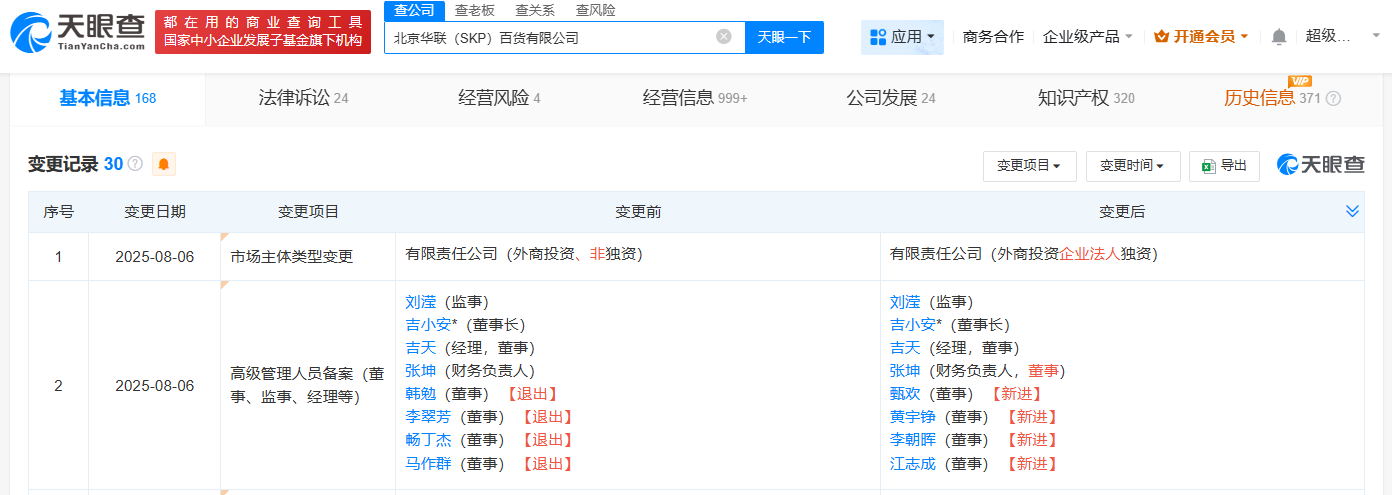Open 李朝晖 new director profile link
Image resolution: width=1392 pixels, height=495 pixels.
point(913,440)
